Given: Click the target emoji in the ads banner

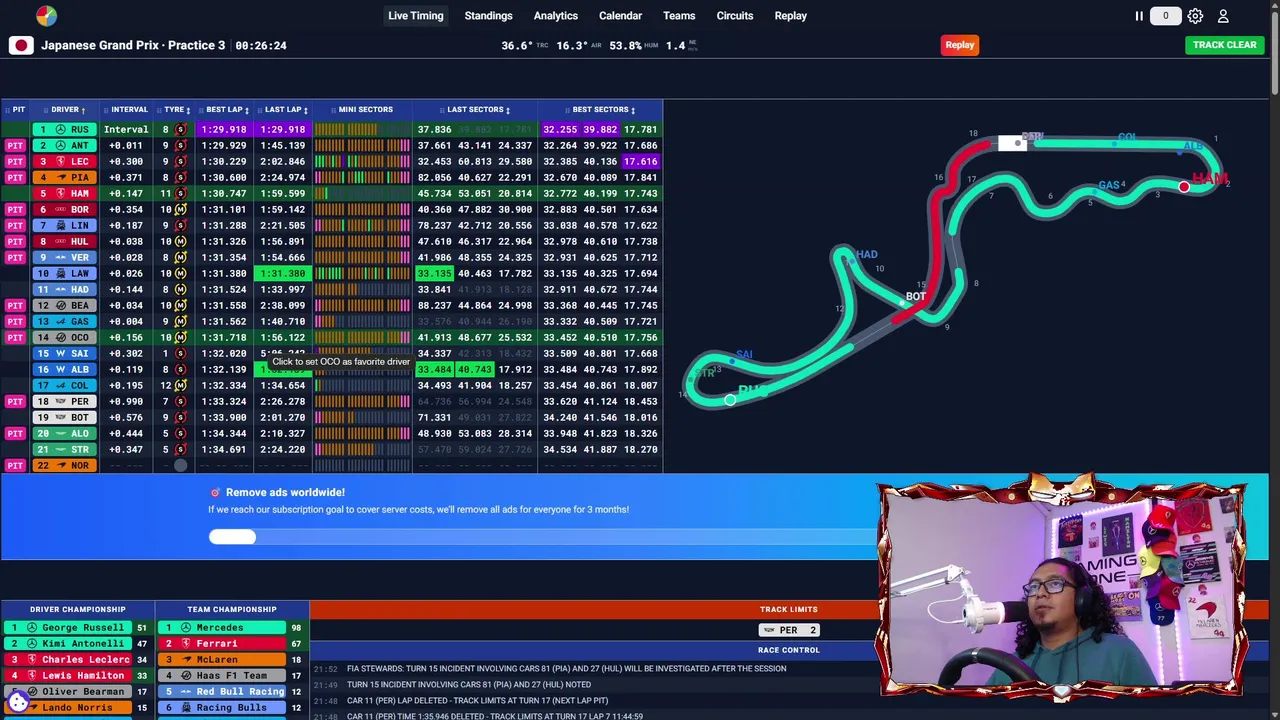Looking at the screenshot, I should coord(215,492).
